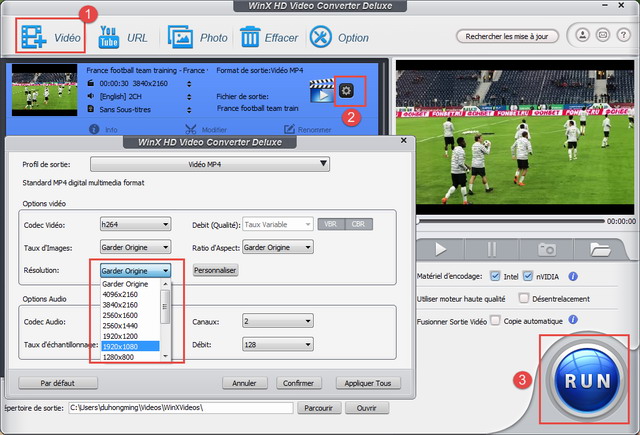This screenshot has width=640, height=435.
Task: Click the Photo slideshow icon
Action: pyautogui.click(x=180, y=37)
